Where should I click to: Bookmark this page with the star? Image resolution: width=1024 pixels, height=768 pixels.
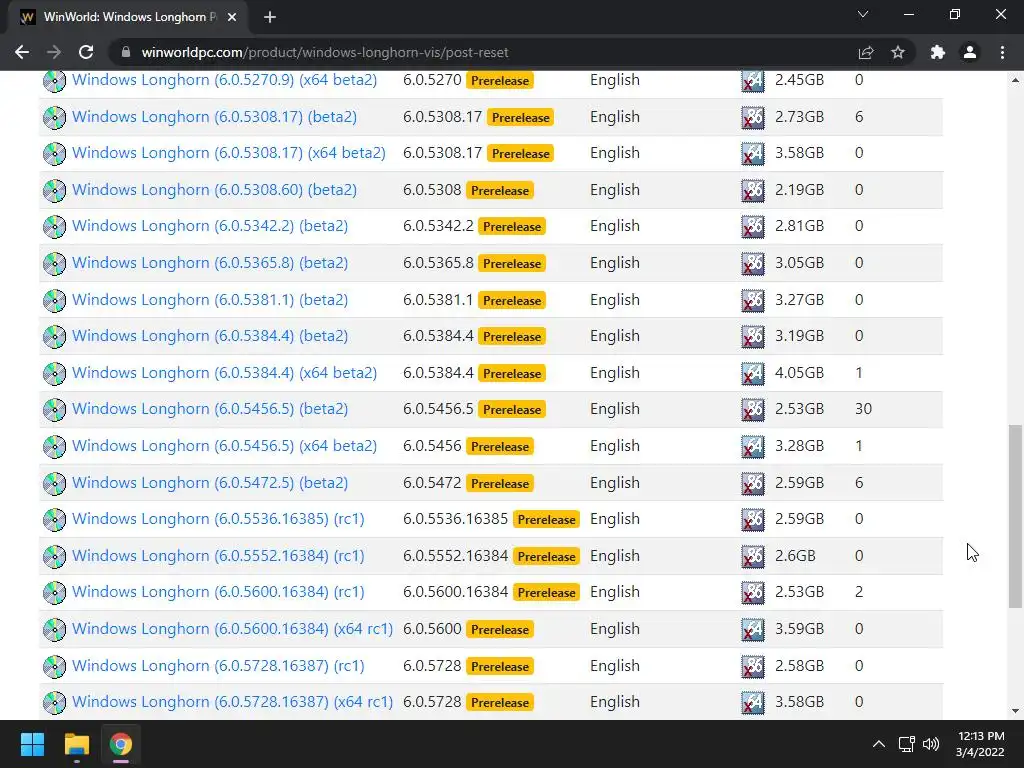[x=898, y=52]
